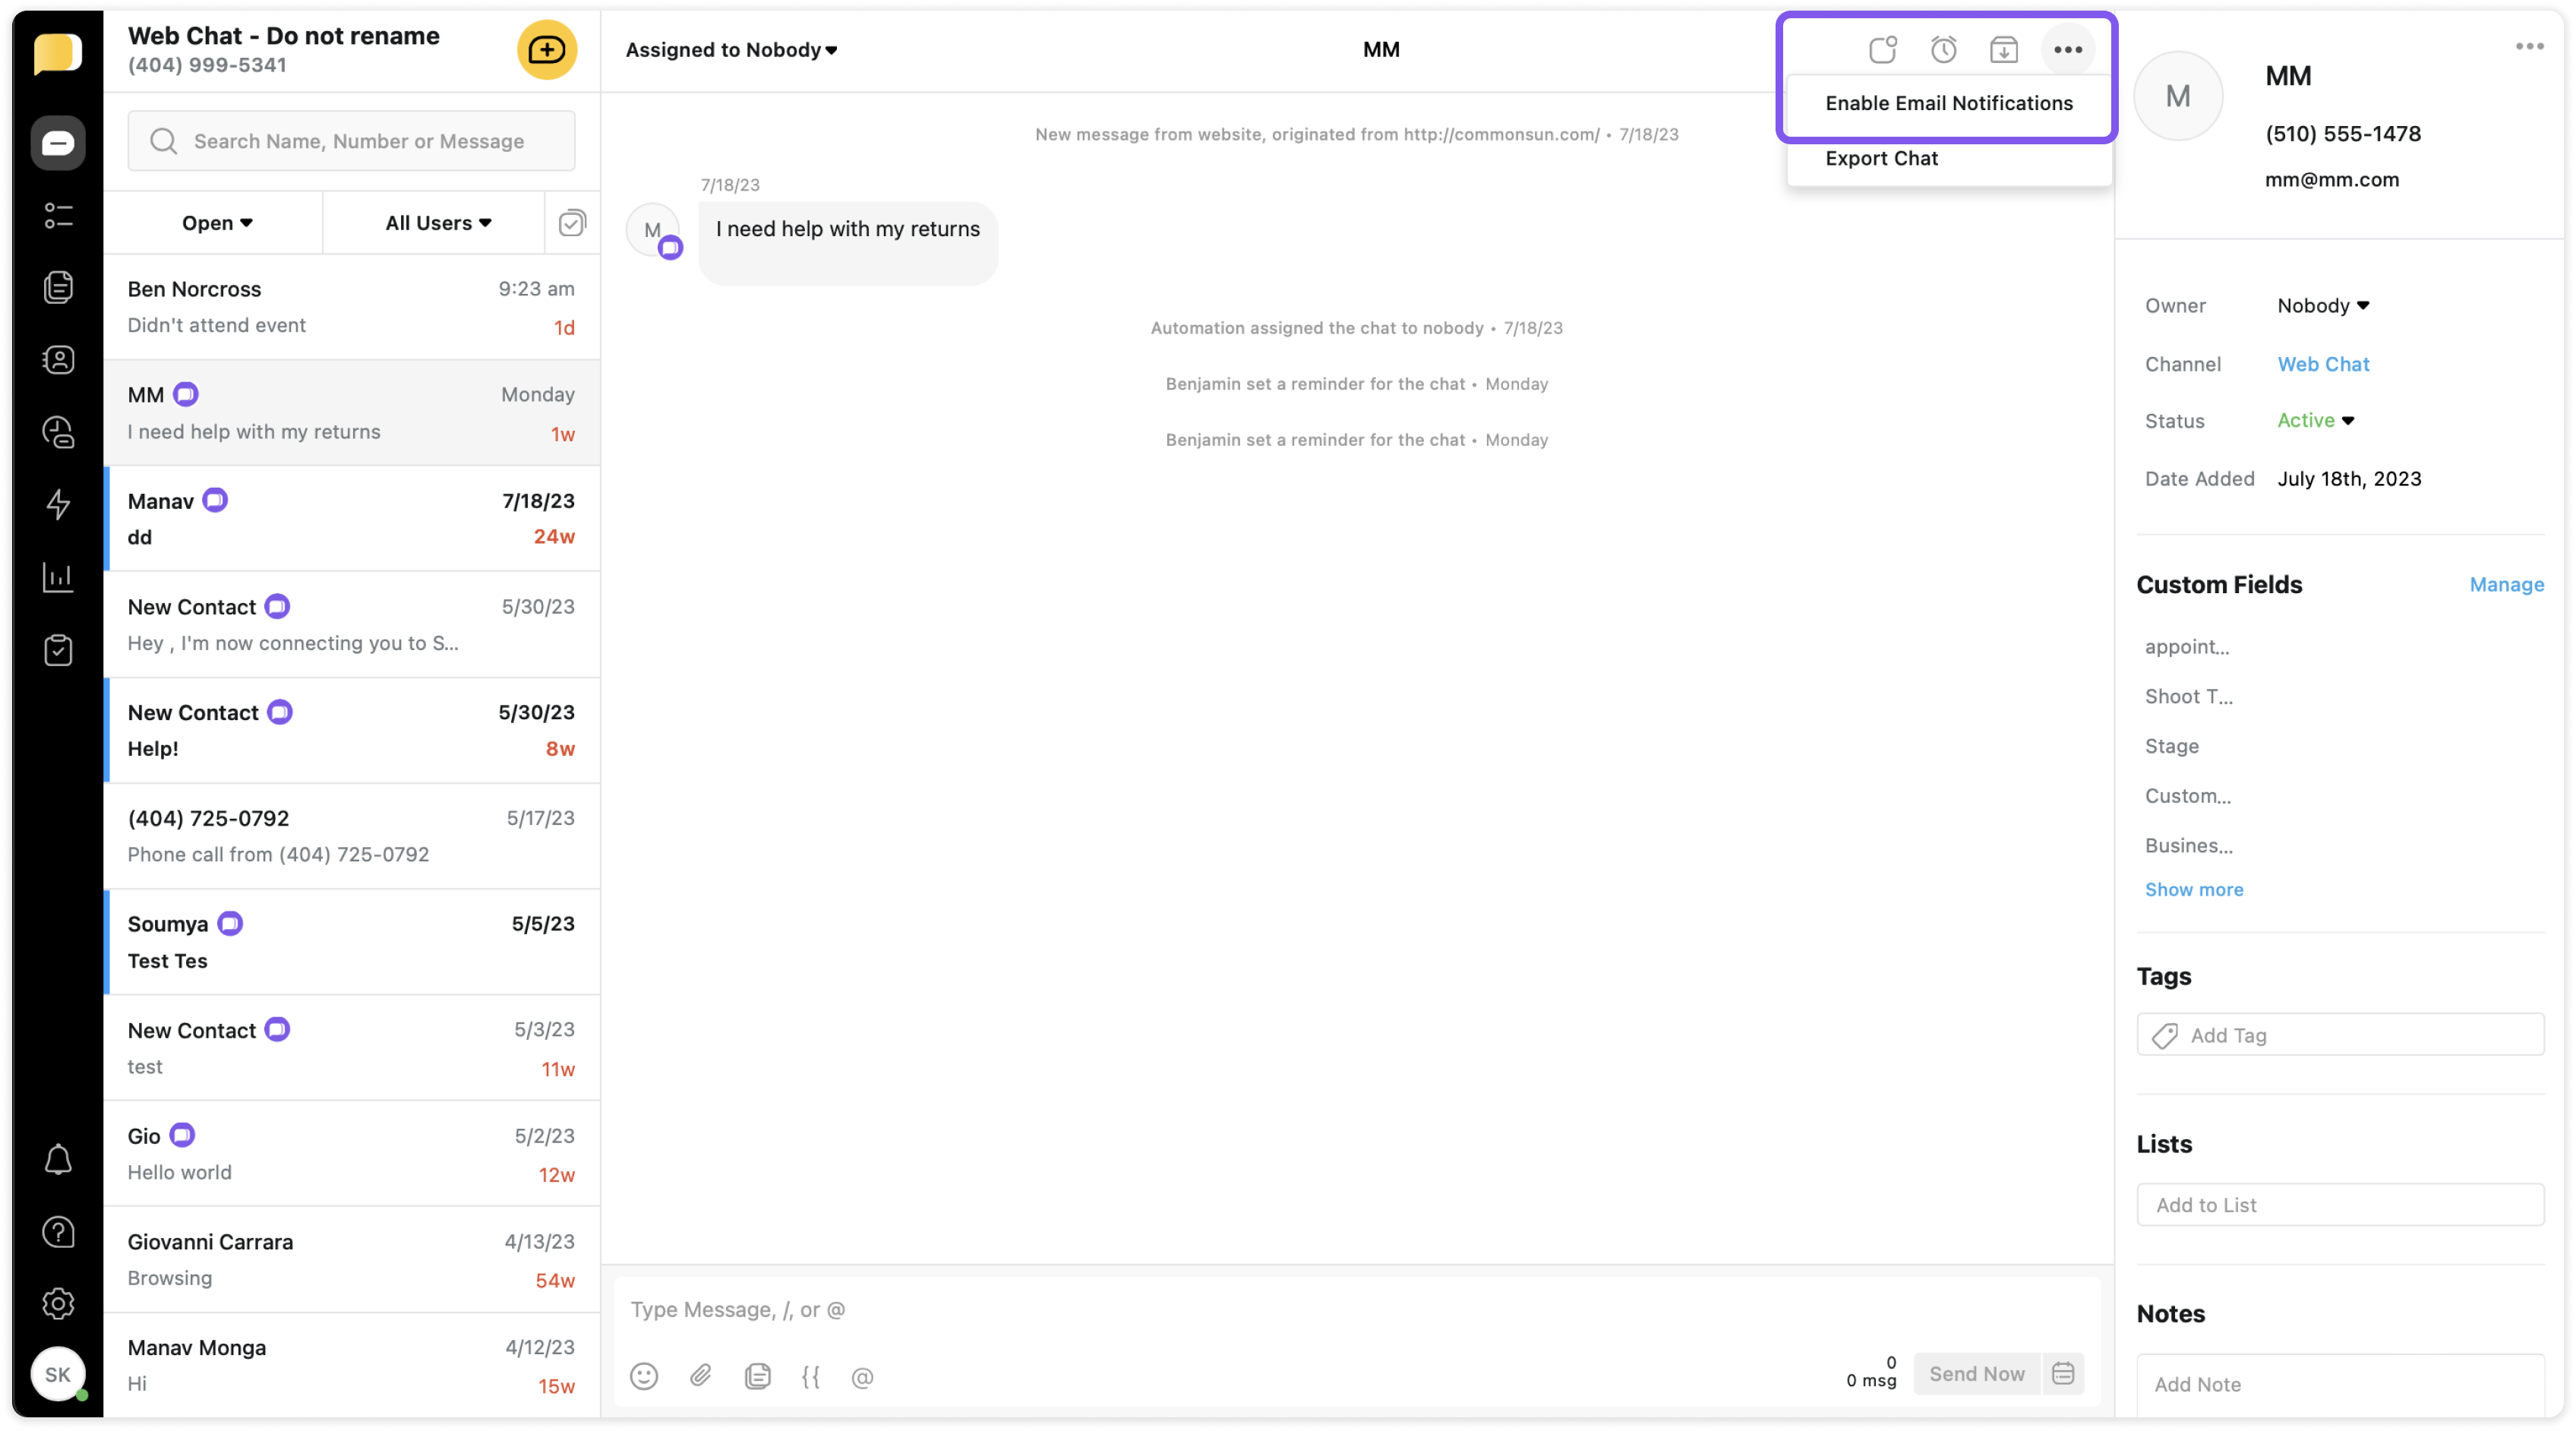Expand the Open status filter dropdown
The height and width of the screenshot is (1431, 2576).
coord(217,222)
